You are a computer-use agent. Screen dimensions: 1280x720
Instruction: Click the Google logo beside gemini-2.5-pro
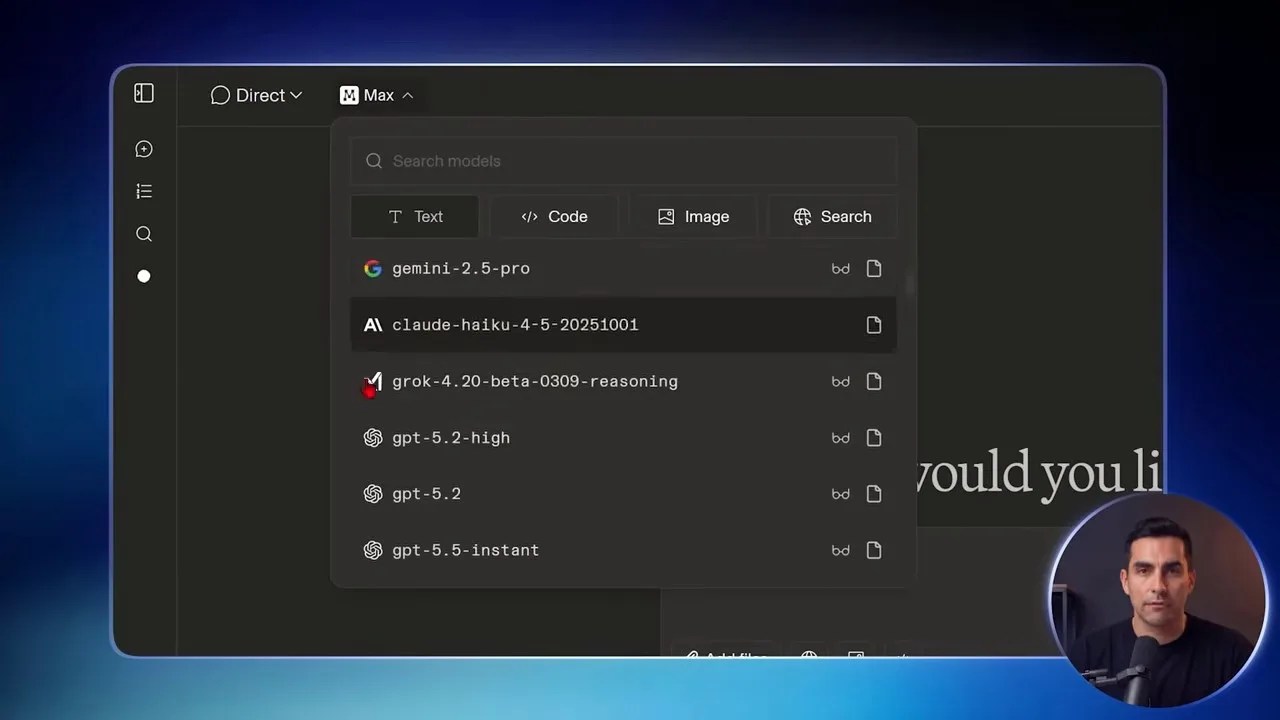point(373,268)
